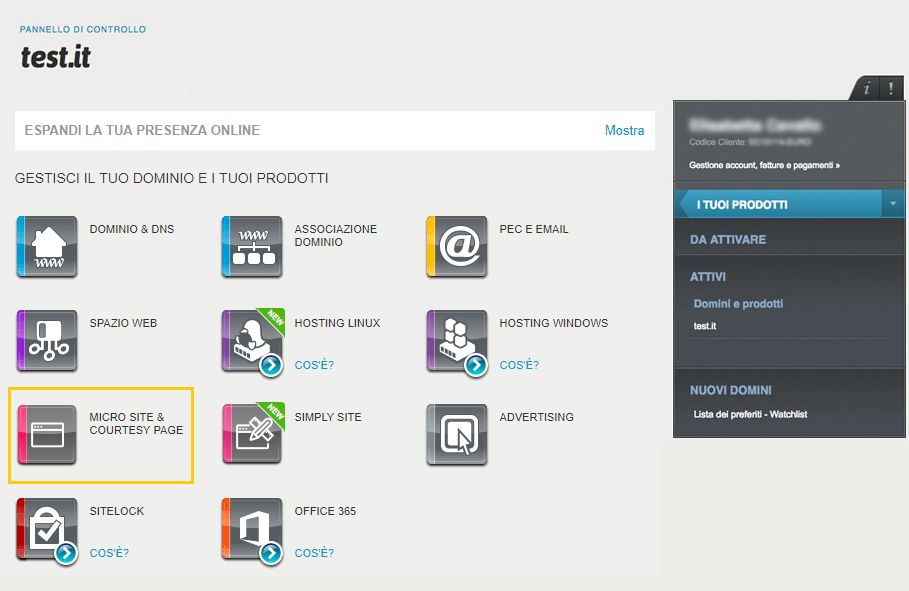Click the info 'i' tab icon
This screenshot has height=591, width=909.
(867, 88)
